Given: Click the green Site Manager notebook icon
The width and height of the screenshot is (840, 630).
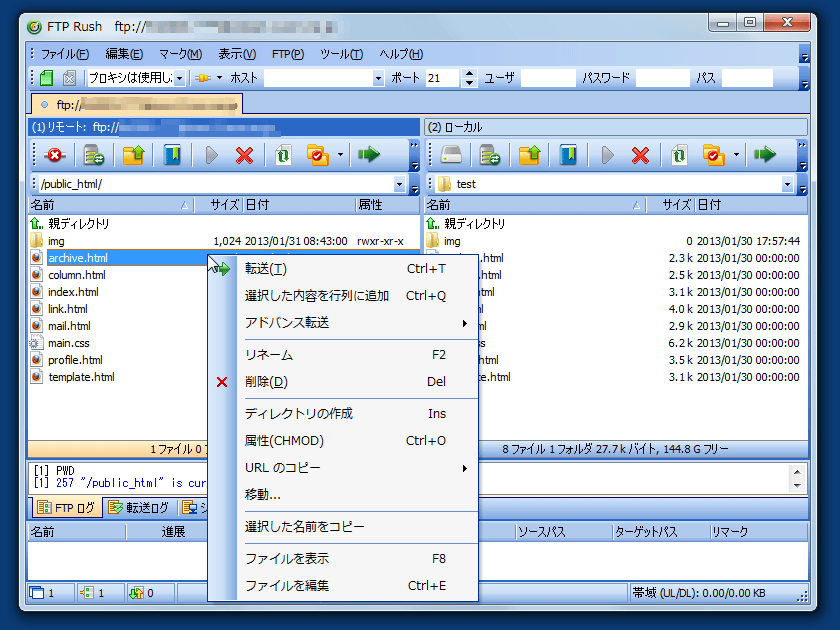Looking at the screenshot, I should tap(47, 78).
